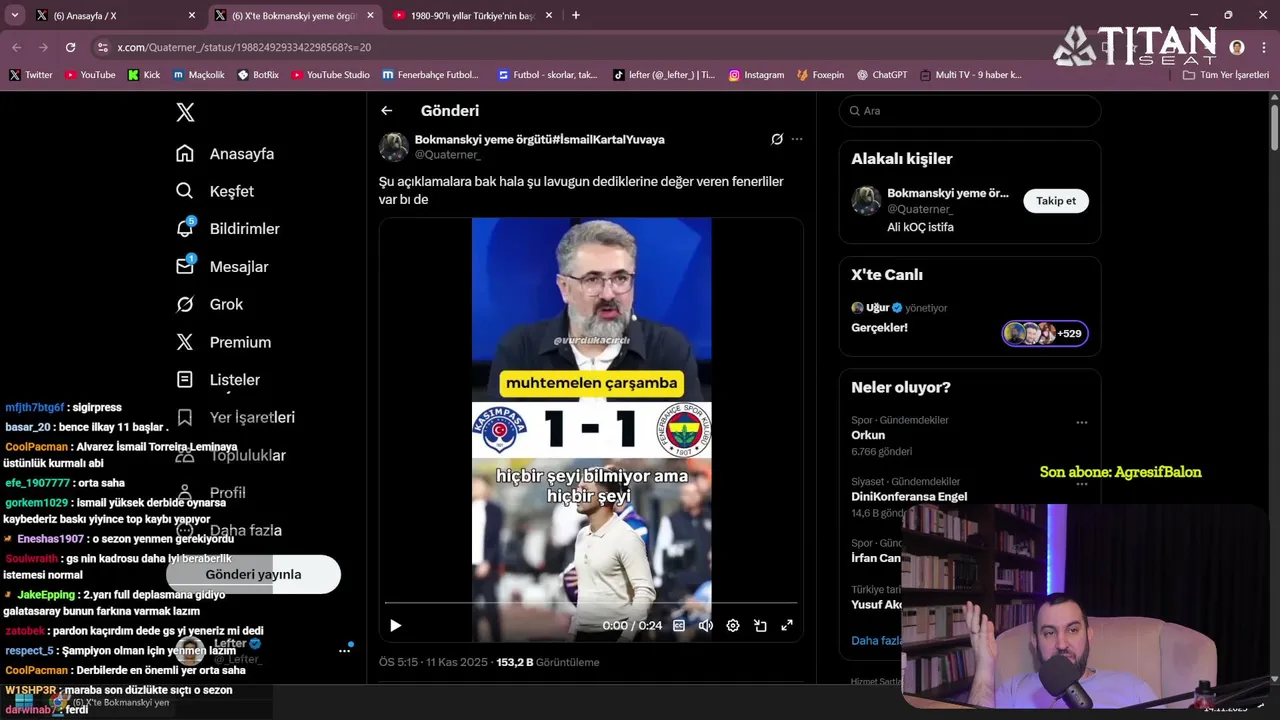
Task: Open Instagram bookmark
Action: click(756, 75)
